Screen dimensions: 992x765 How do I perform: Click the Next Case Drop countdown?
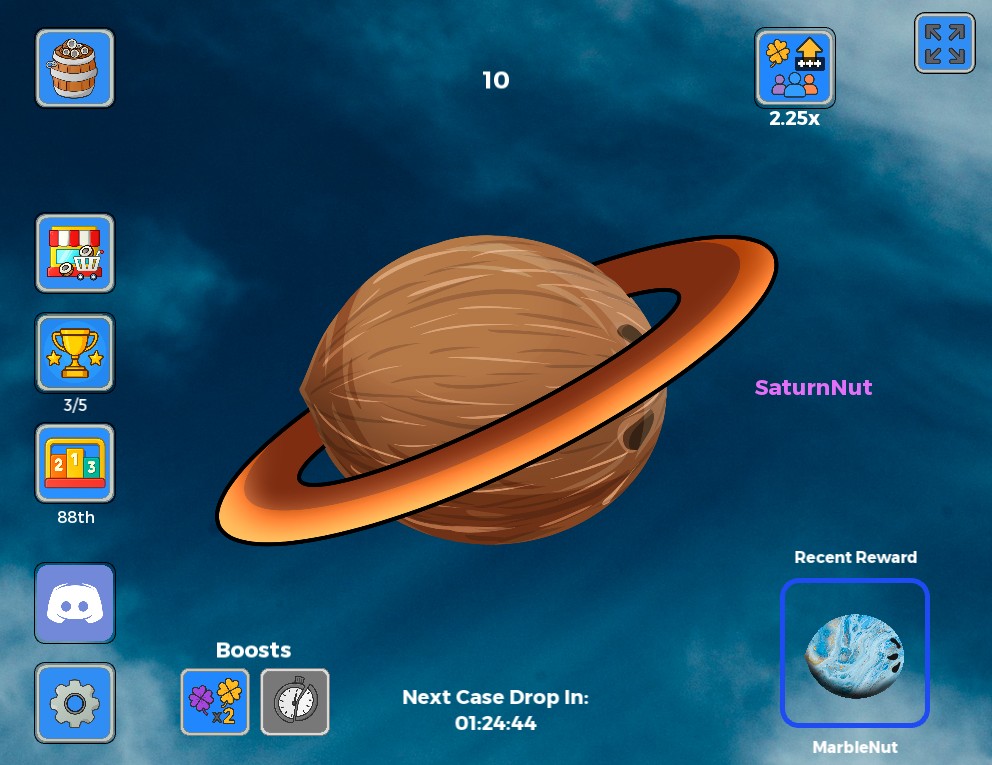click(x=495, y=710)
